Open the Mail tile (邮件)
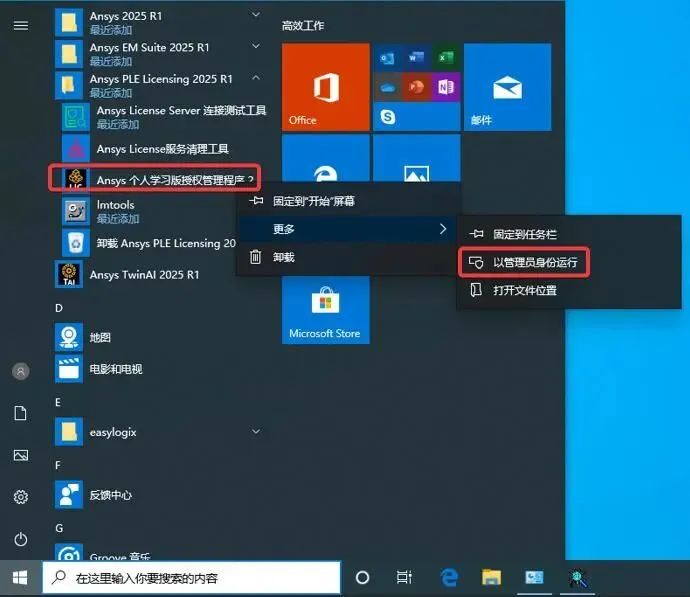Image resolution: width=690 pixels, height=597 pixels. pos(507,87)
